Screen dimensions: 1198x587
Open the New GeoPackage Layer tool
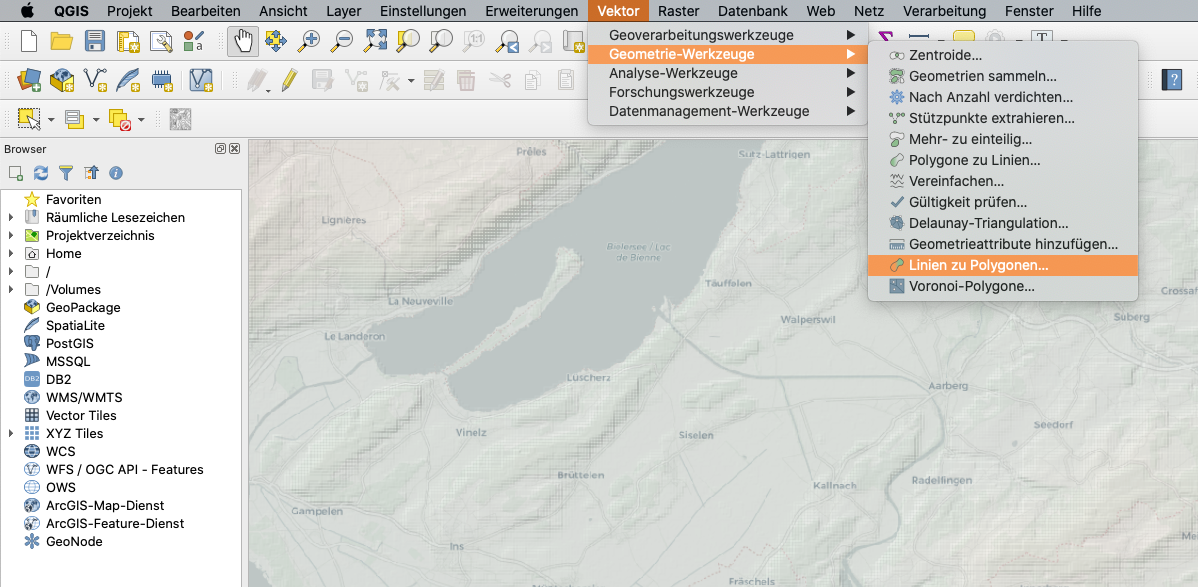click(x=62, y=79)
